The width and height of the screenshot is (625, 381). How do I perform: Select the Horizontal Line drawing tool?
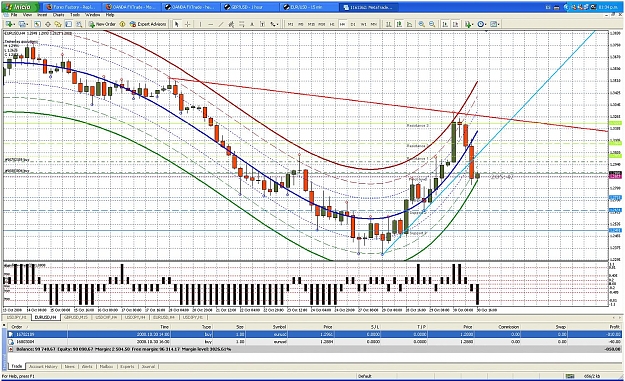coord(210,24)
